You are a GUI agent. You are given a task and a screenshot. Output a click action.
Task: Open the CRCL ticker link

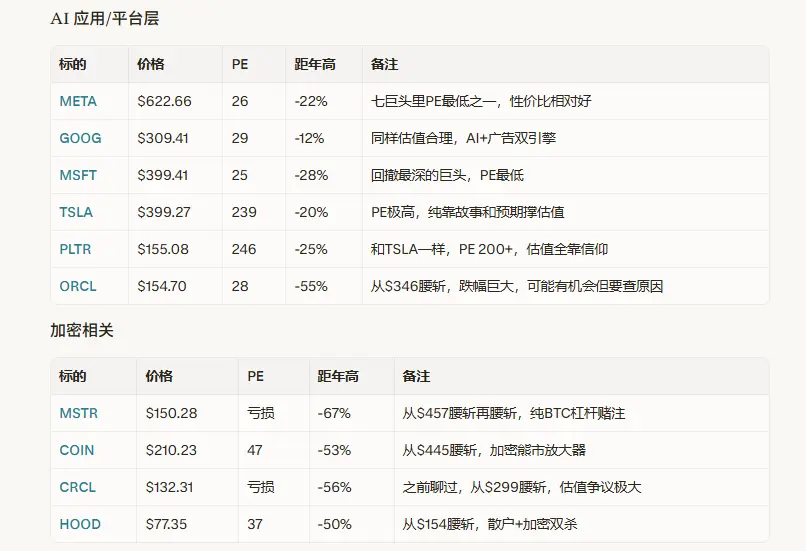78,487
